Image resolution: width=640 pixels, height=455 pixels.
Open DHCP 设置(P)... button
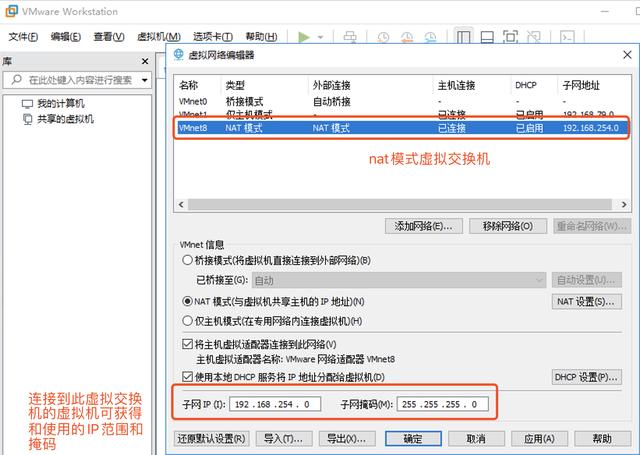click(587, 377)
